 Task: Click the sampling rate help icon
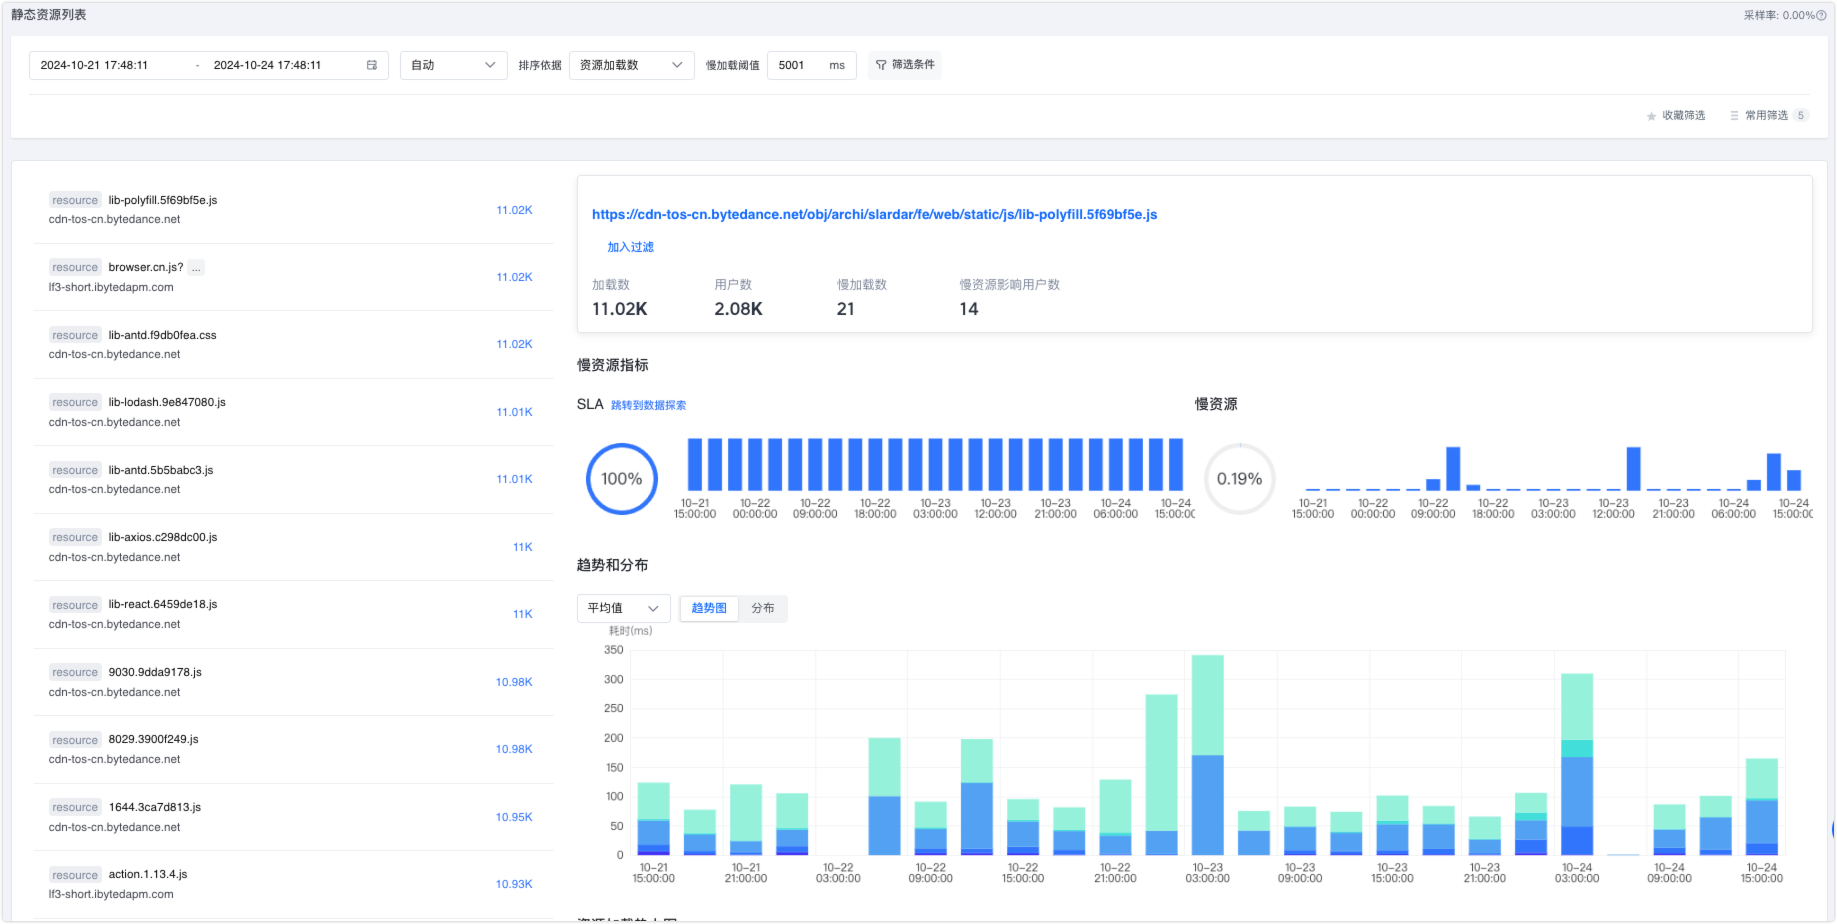tap(1821, 15)
